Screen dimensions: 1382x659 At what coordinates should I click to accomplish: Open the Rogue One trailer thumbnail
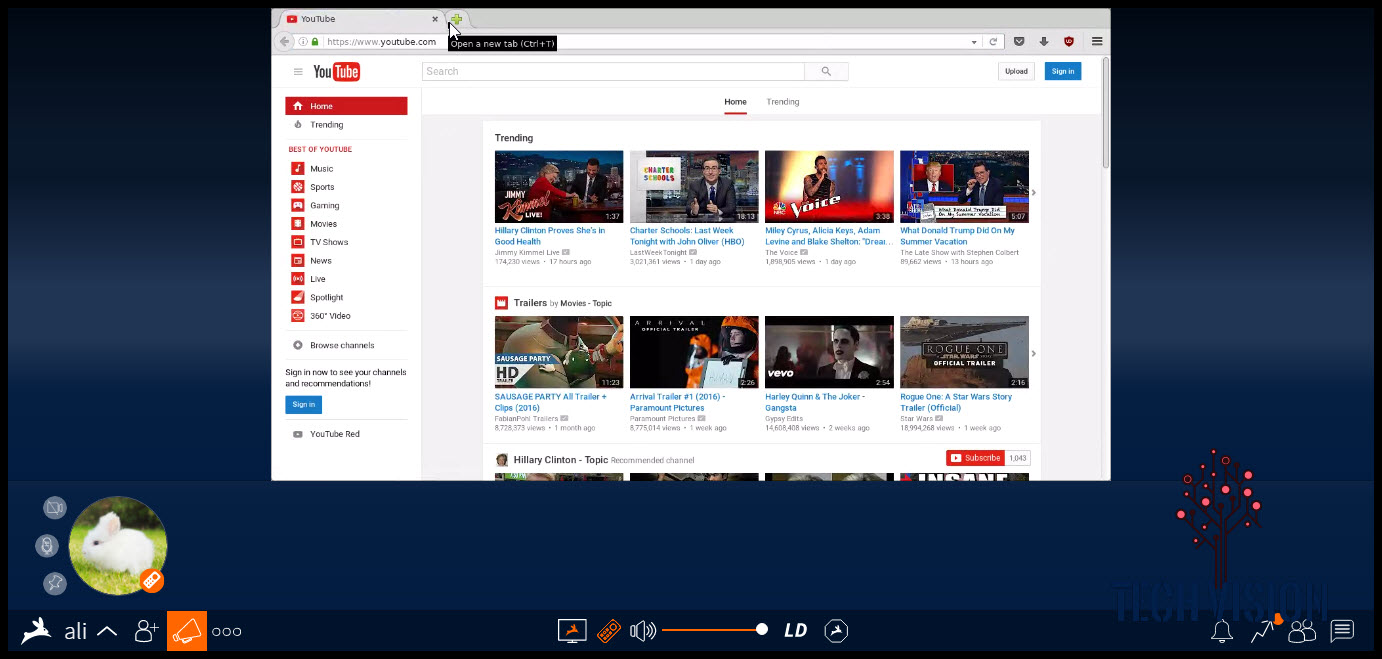964,352
